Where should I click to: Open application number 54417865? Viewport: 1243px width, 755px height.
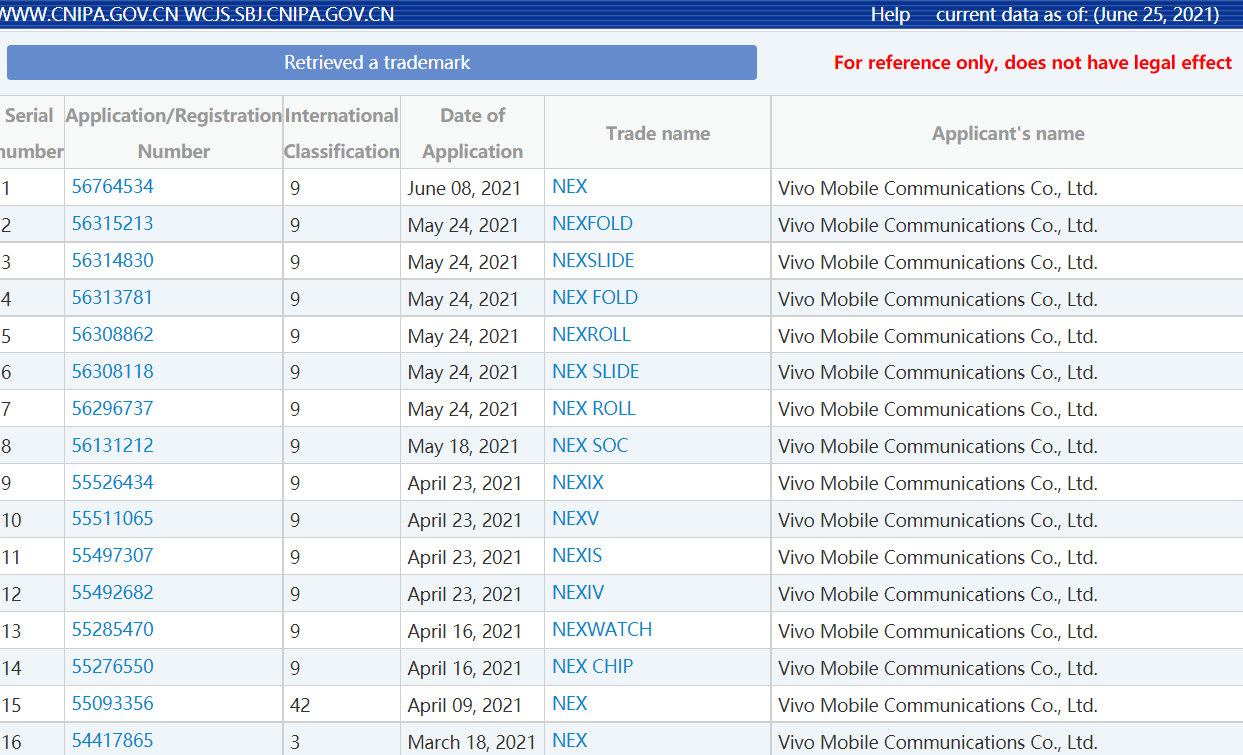click(x=113, y=741)
